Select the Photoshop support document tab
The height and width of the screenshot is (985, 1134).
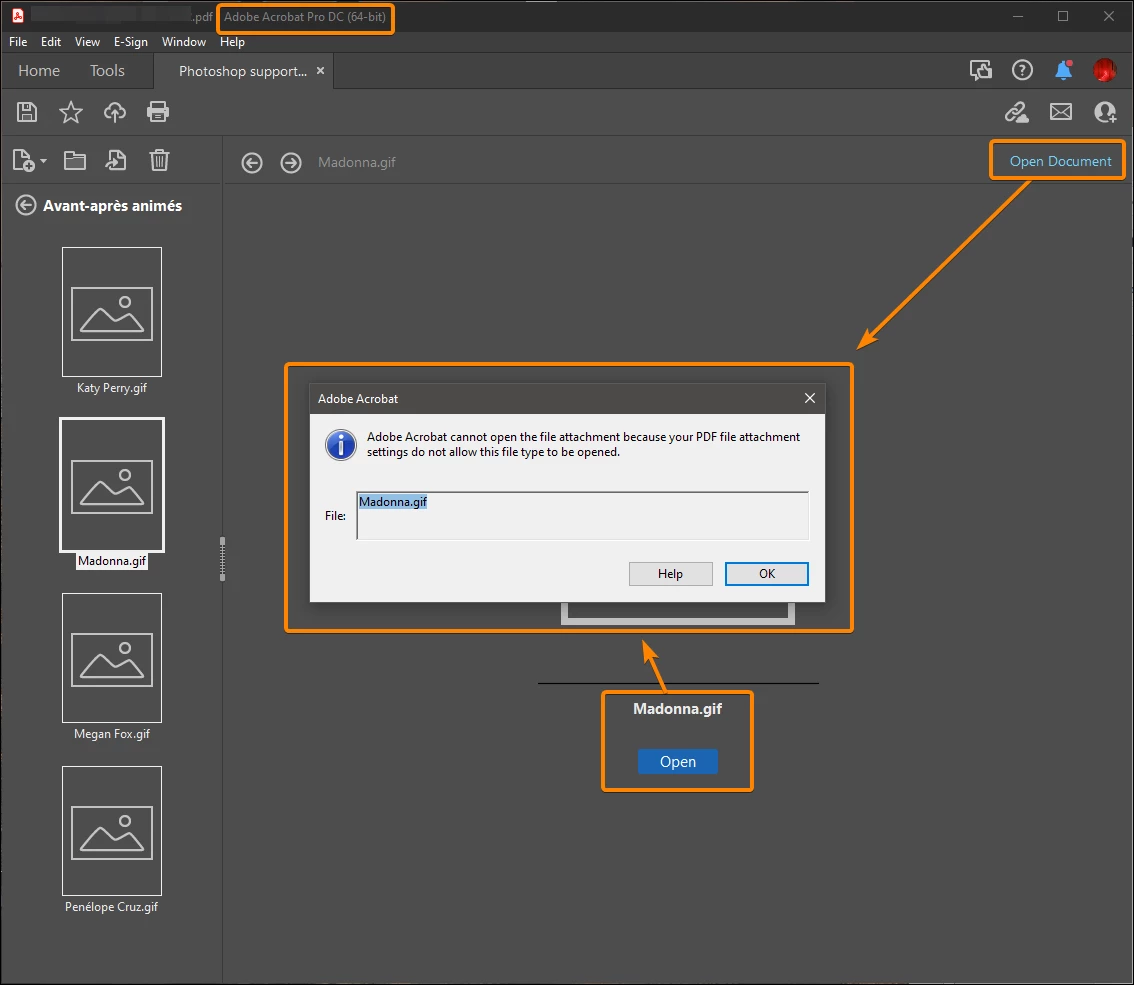coord(242,71)
